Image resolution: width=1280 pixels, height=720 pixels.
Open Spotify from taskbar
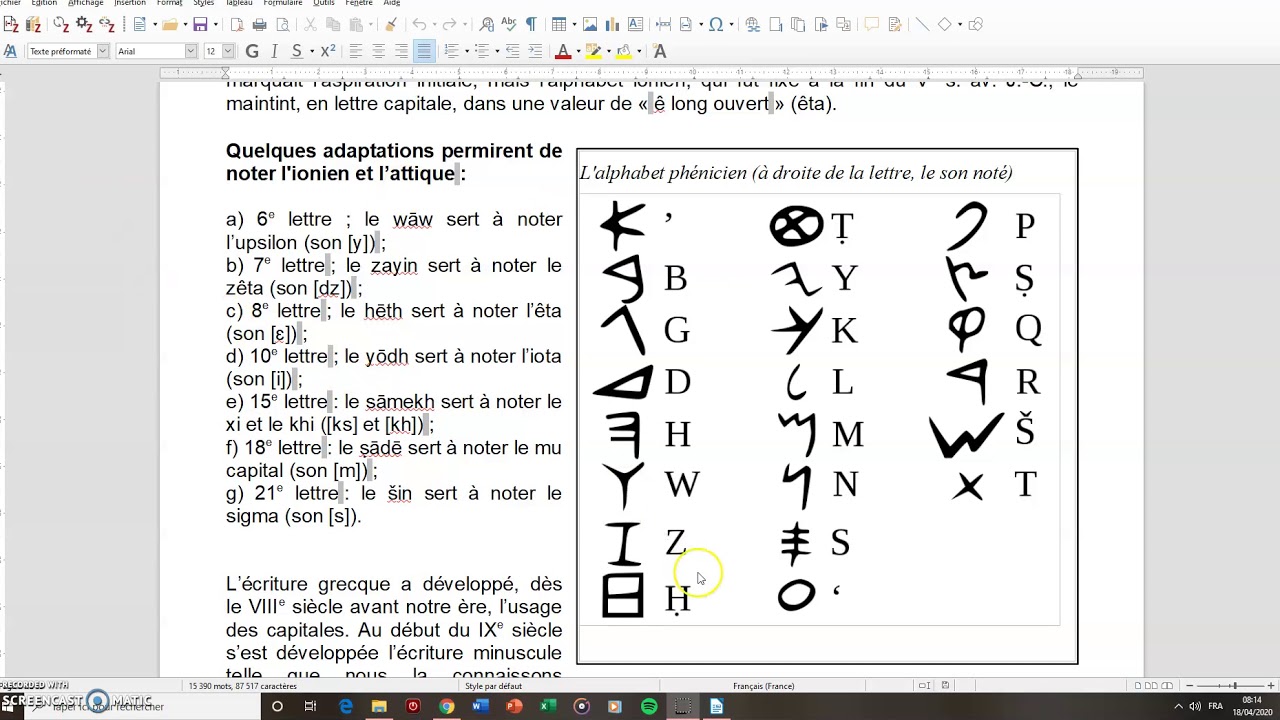[x=649, y=706]
